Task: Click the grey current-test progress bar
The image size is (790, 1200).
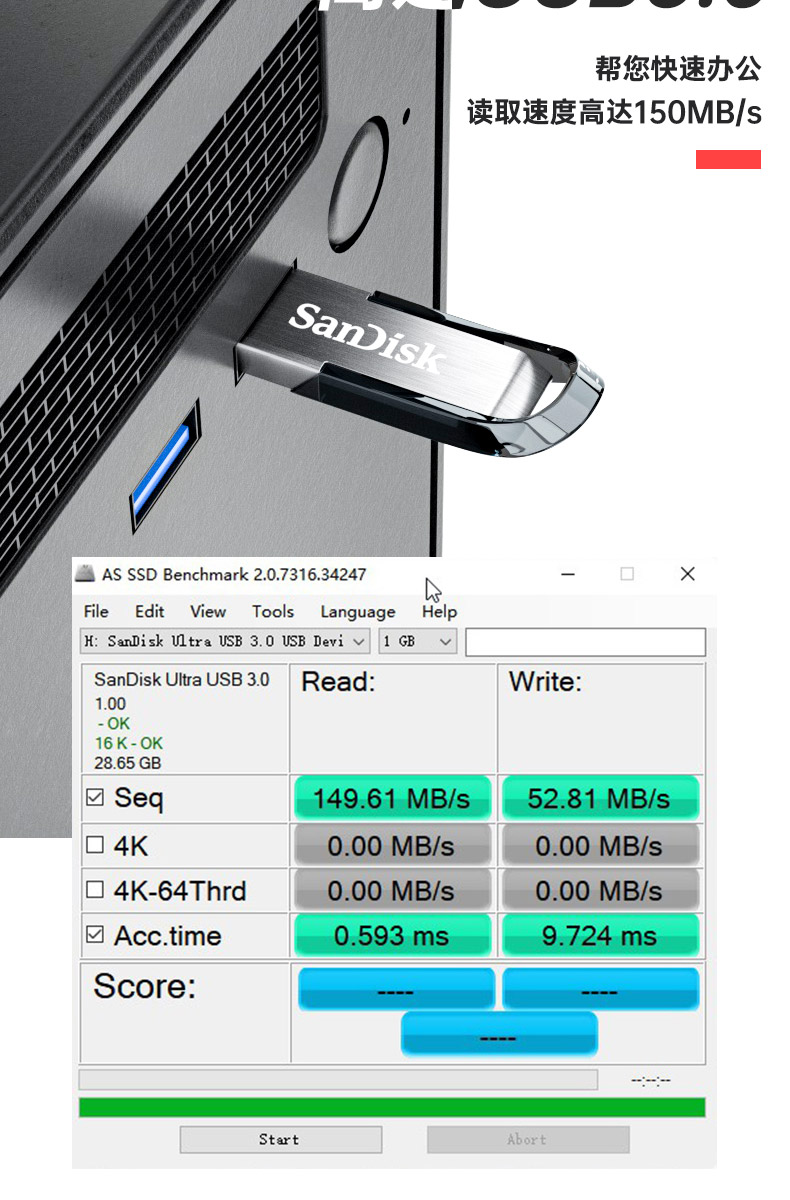Action: click(338, 1079)
